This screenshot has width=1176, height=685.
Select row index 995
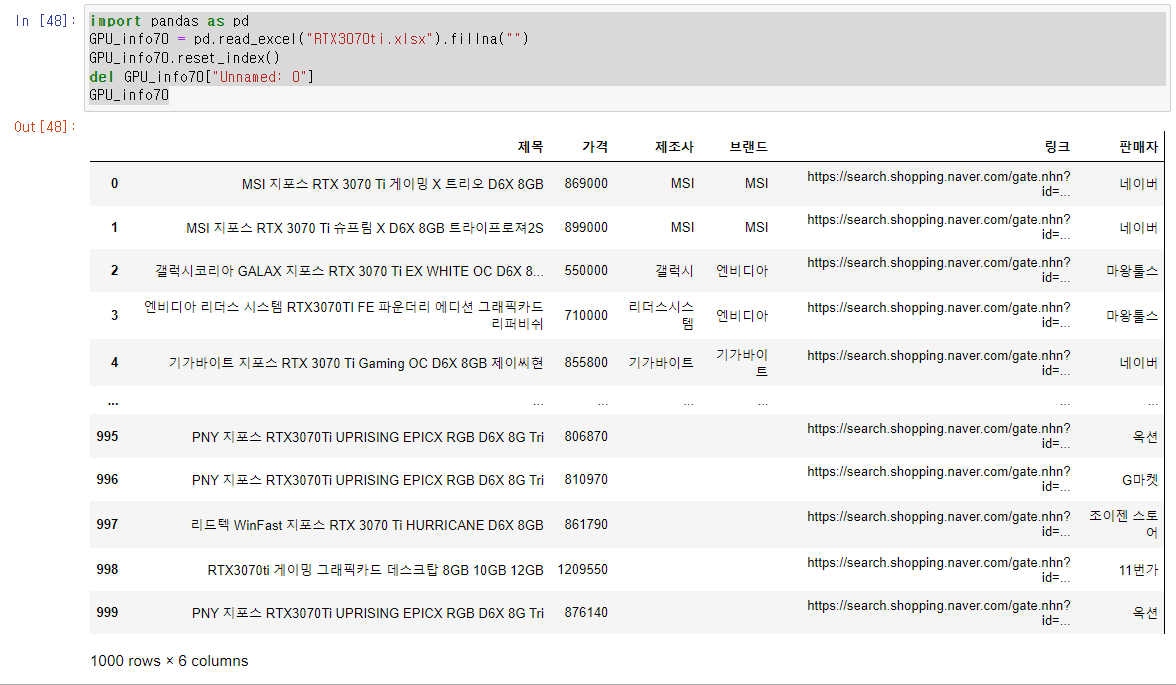click(x=107, y=437)
